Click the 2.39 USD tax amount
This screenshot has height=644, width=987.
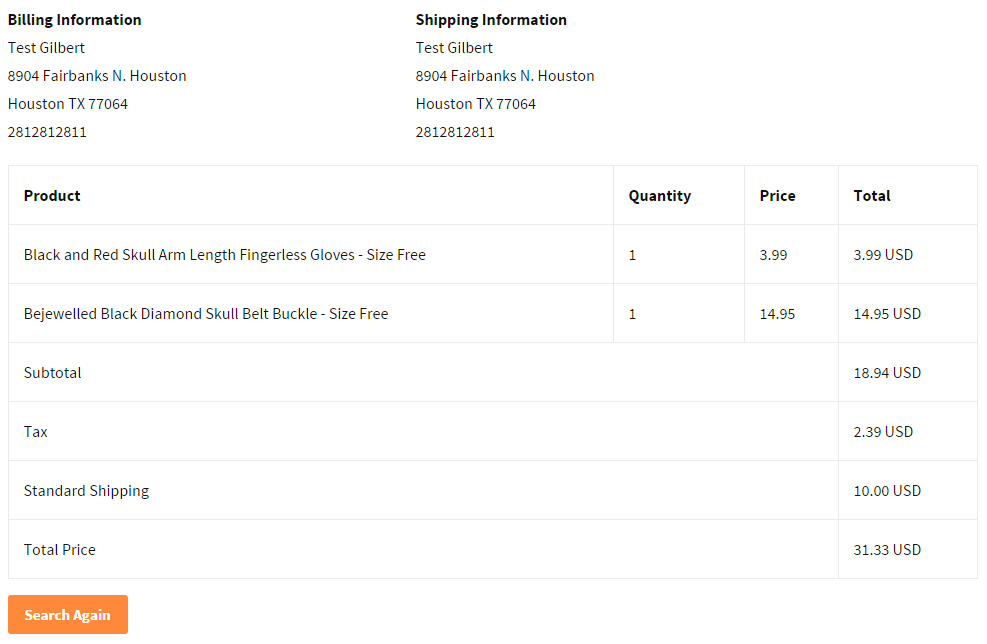tap(883, 432)
